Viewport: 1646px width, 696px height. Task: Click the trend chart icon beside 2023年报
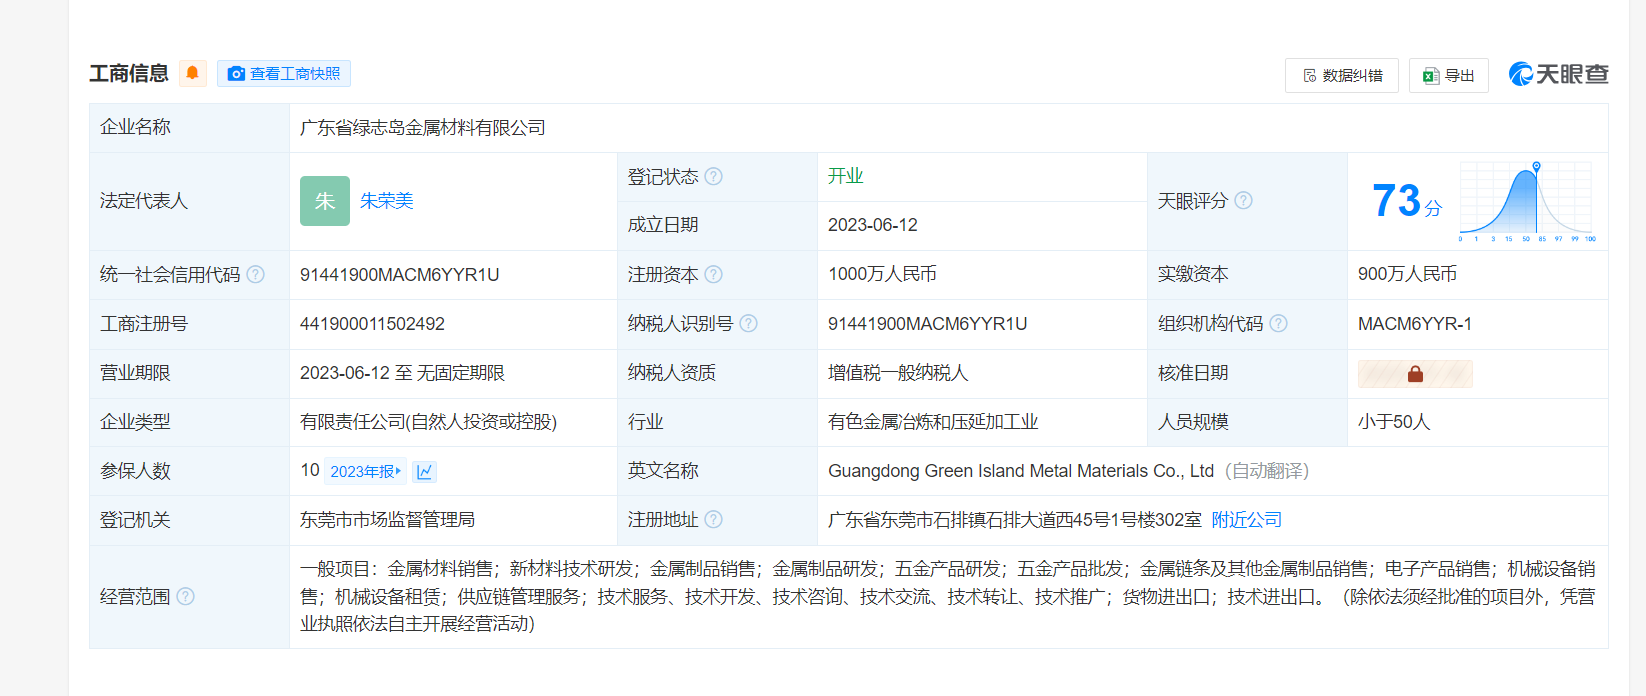[425, 471]
